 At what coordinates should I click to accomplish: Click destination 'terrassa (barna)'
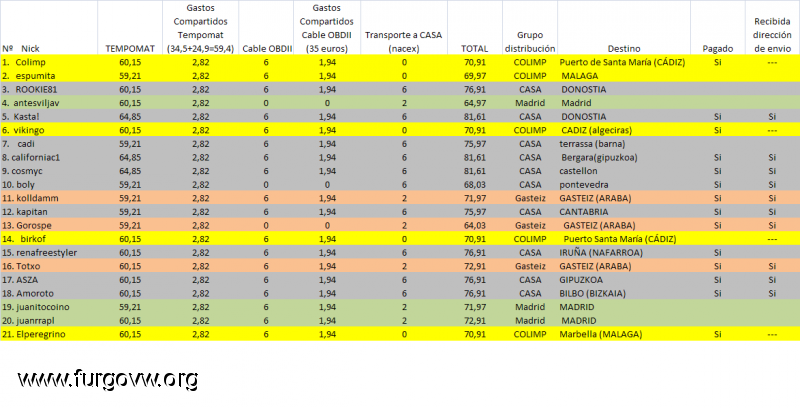click(592, 144)
